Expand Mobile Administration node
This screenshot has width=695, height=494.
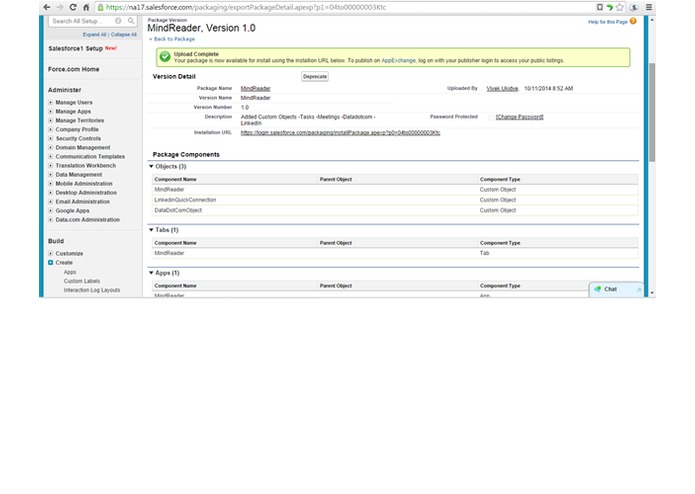pyautogui.click(x=51, y=183)
